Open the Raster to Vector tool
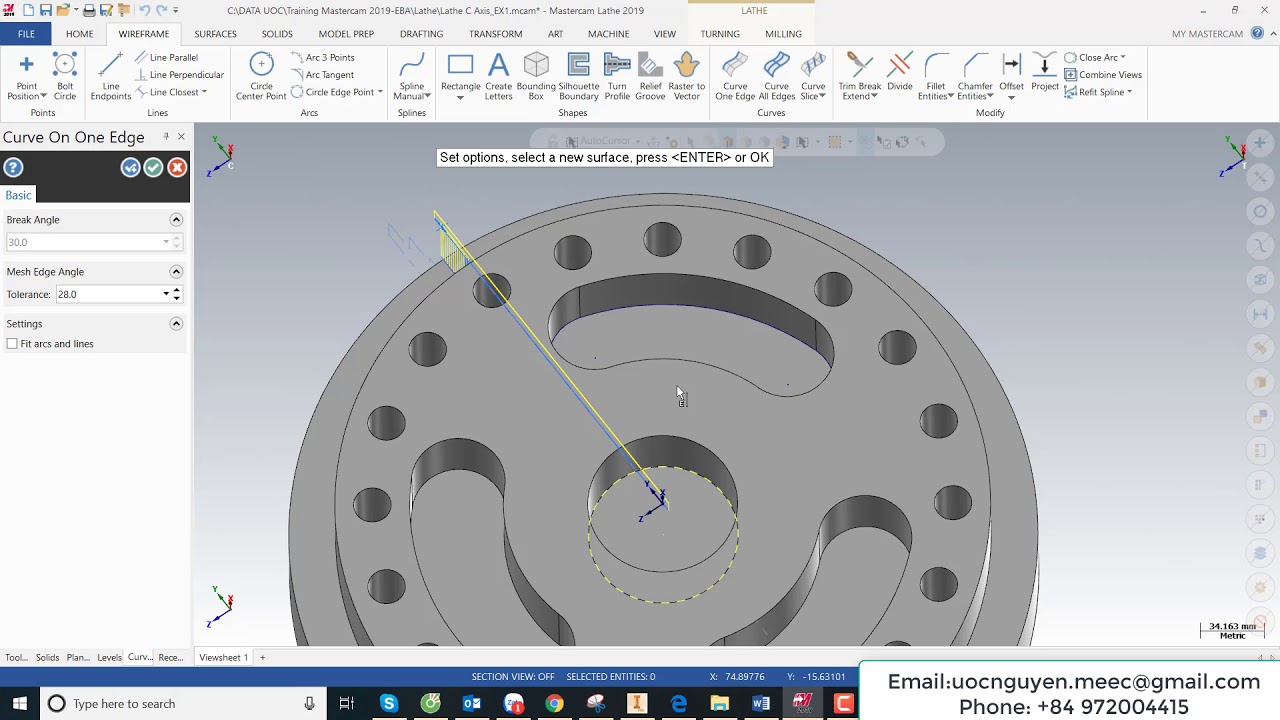 click(x=686, y=77)
